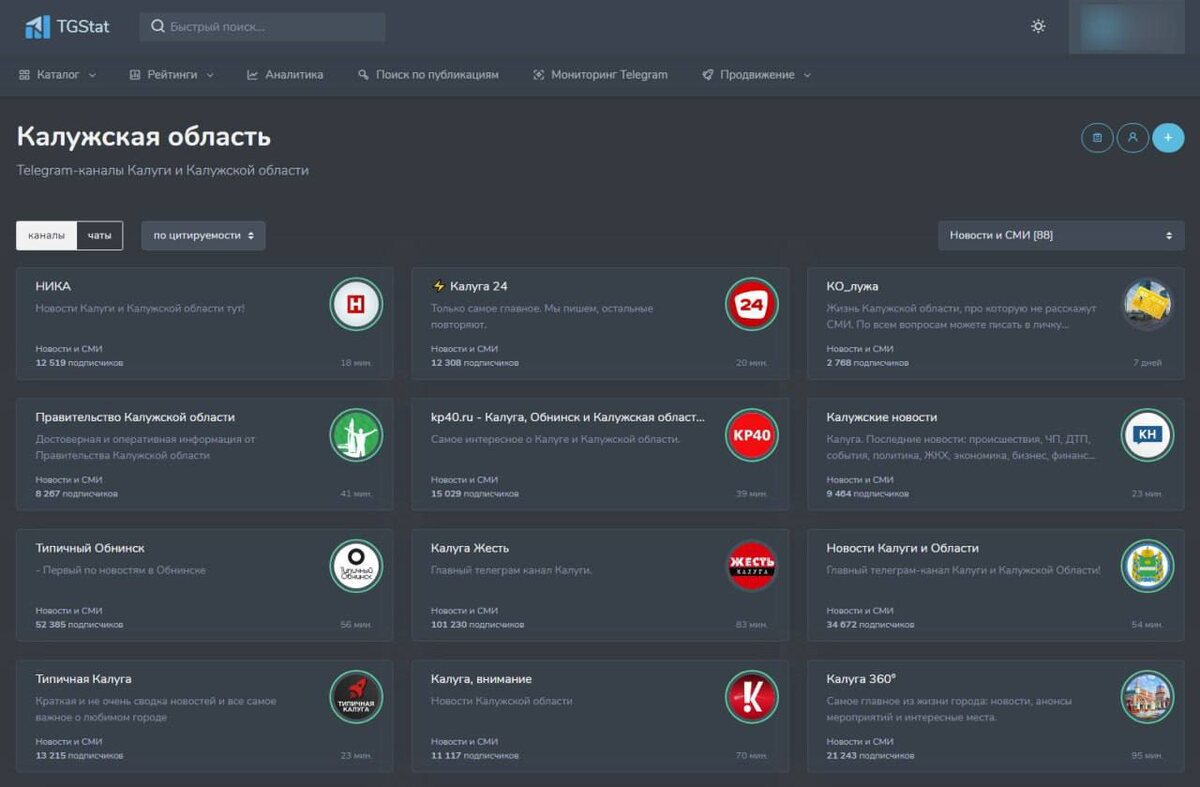The image size is (1200, 787).
Task: Click the search magnifier icon
Action: pos(157,27)
